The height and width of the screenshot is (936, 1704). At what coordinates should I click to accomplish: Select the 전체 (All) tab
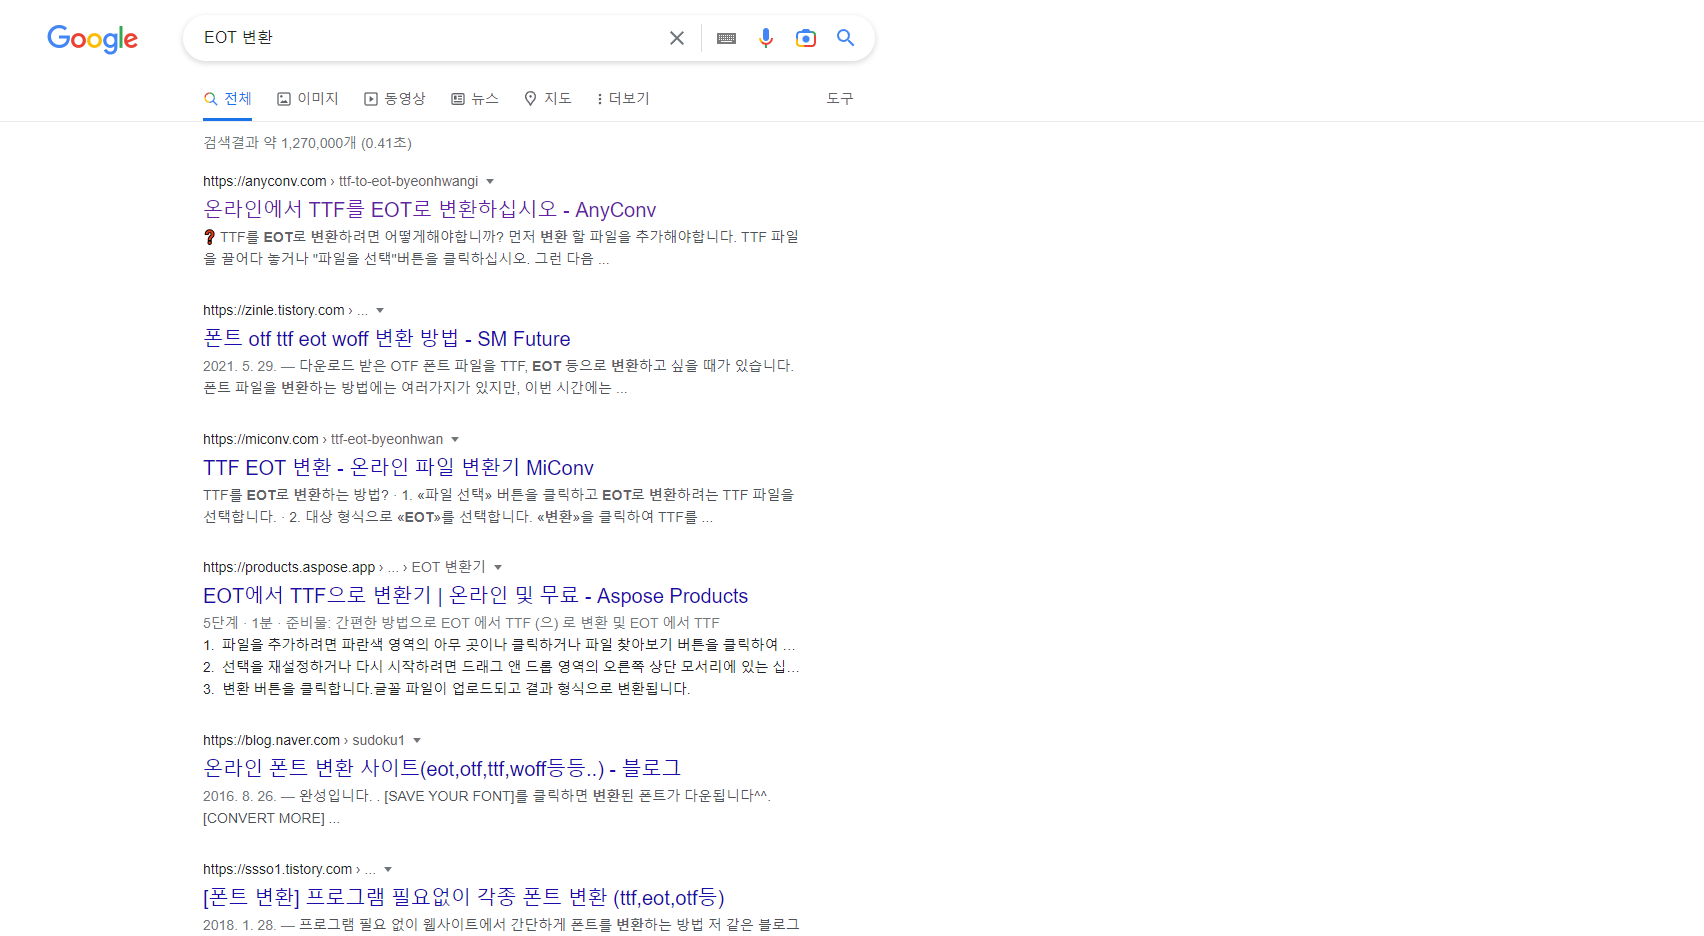228,99
